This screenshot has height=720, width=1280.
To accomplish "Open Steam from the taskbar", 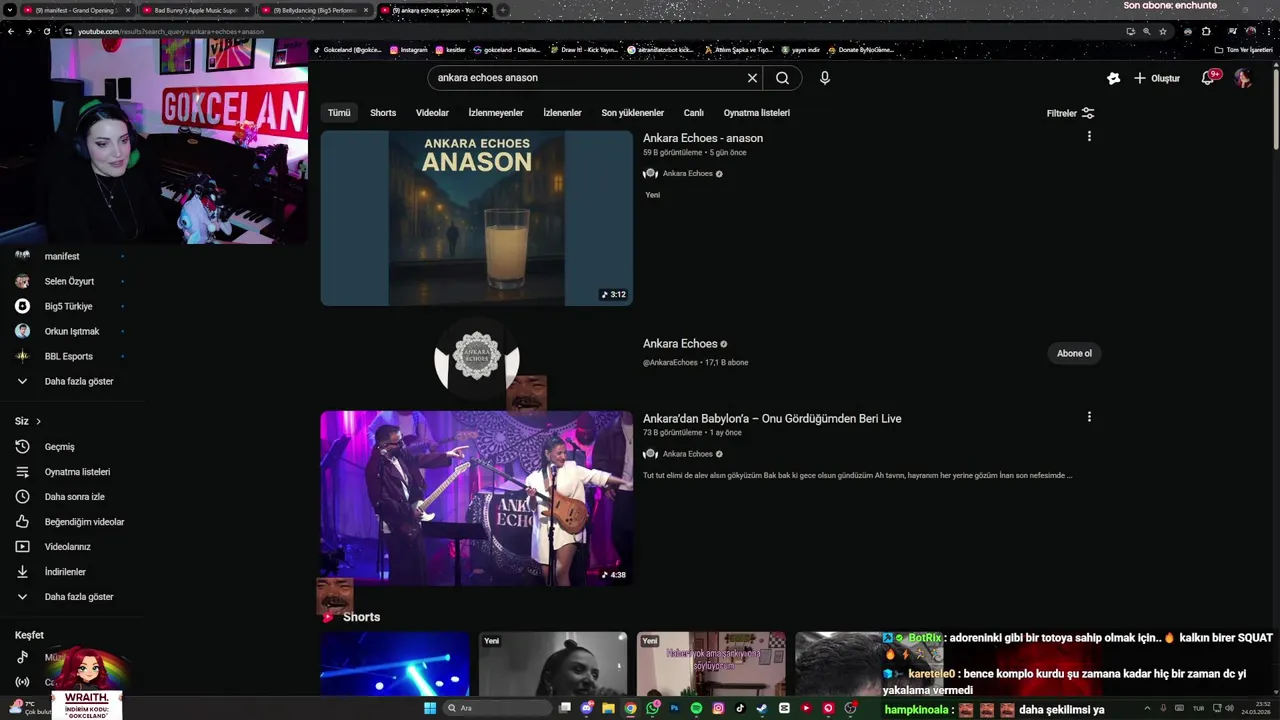I will pyautogui.click(x=762, y=708).
